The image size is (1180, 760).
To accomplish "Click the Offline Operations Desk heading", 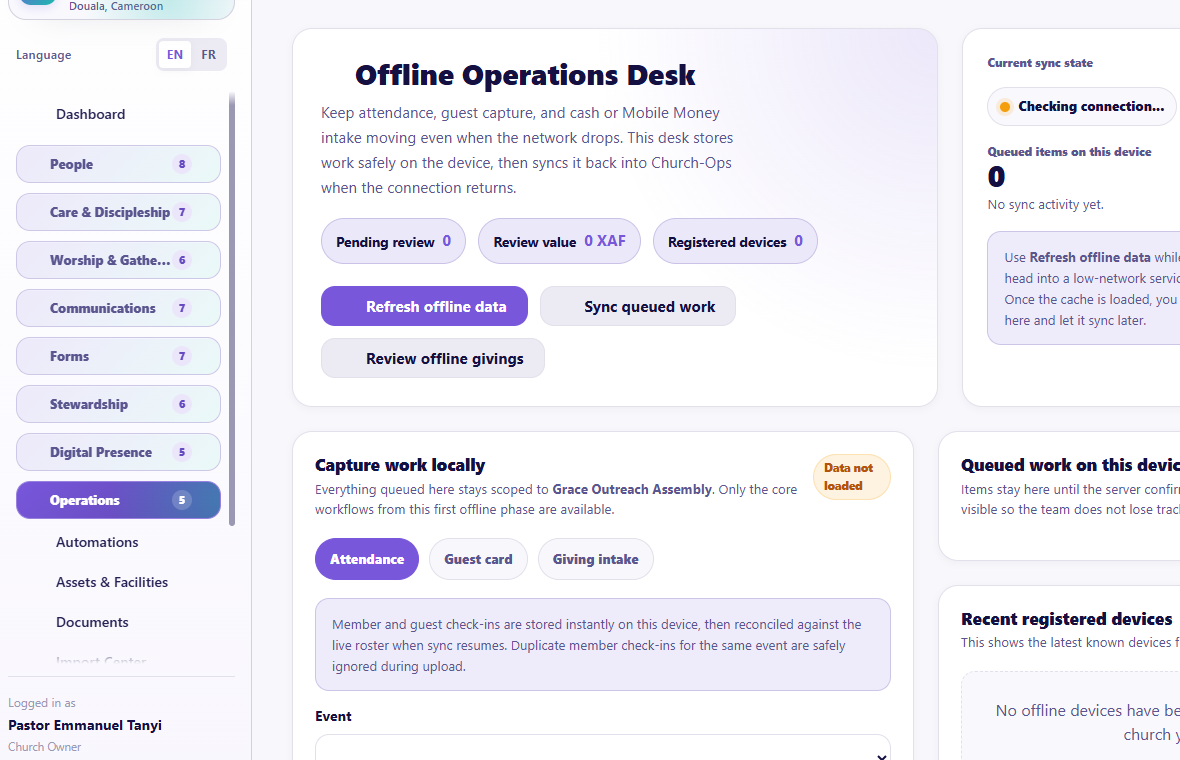I will [525, 75].
